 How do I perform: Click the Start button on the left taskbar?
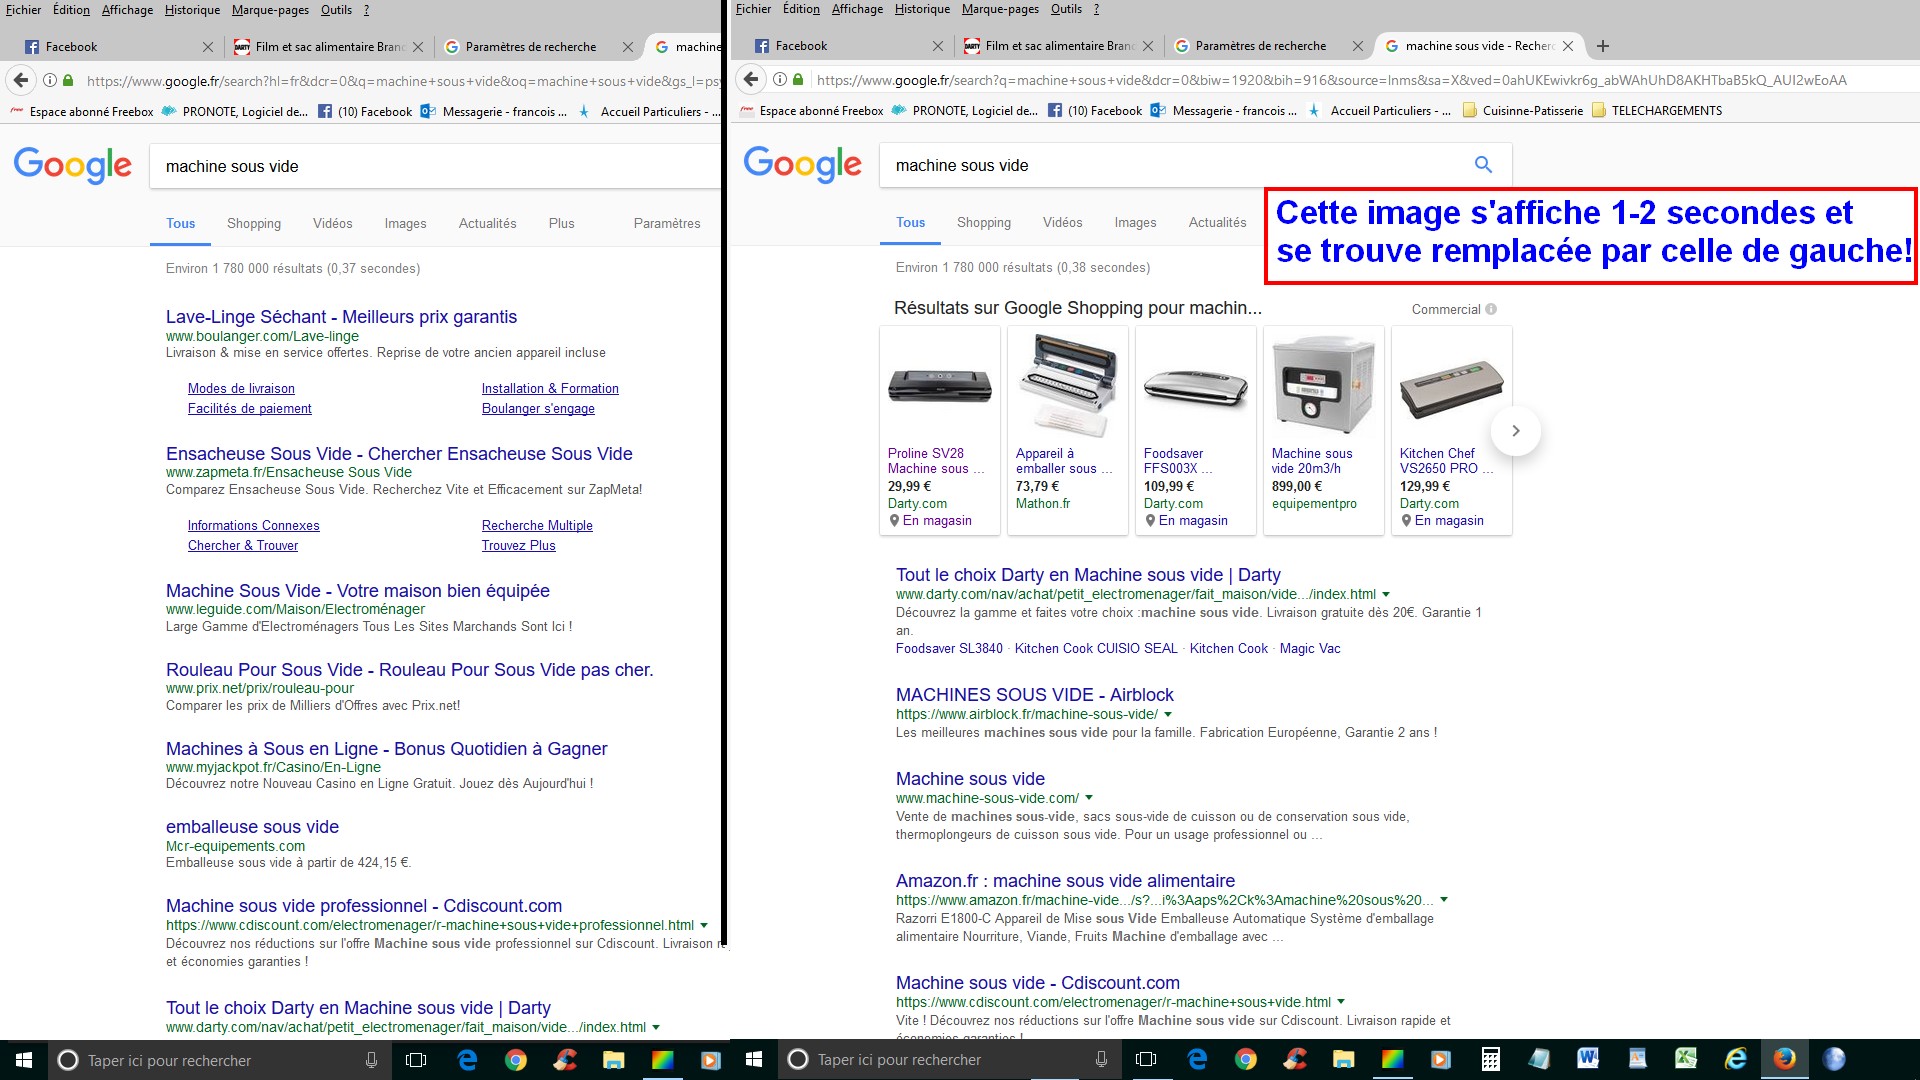[x=24, y=1060]
